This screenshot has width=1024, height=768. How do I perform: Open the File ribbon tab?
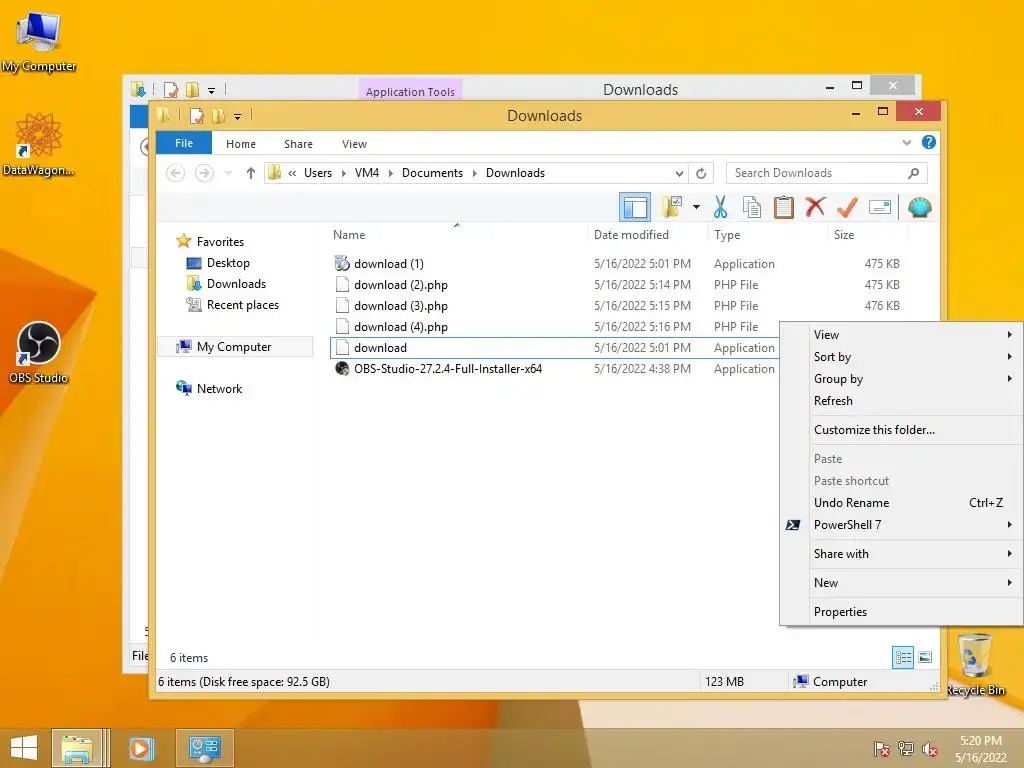184,143
